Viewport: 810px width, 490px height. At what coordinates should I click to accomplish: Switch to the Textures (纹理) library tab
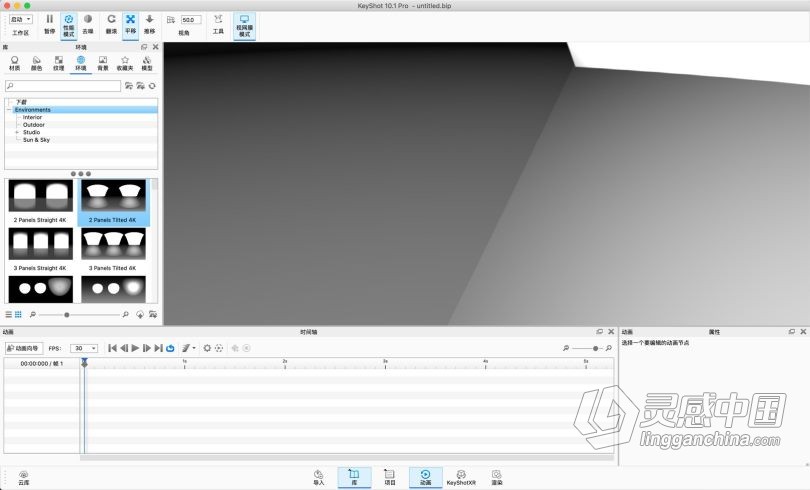click(x=58, y=64)
